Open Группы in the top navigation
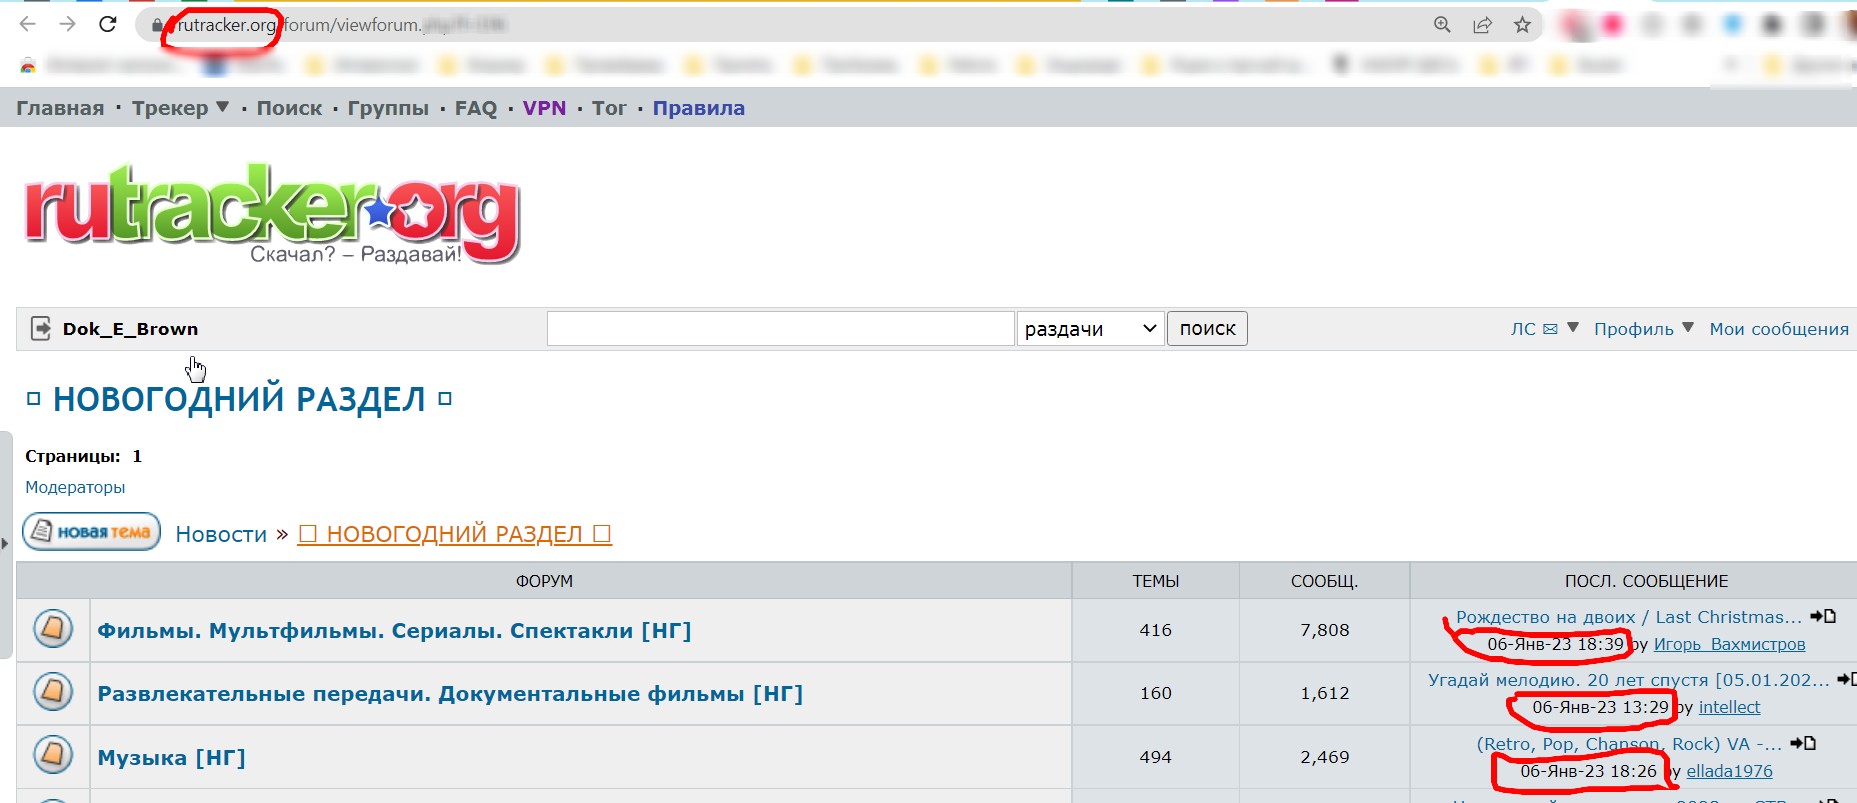1857x803 pixels. point(388,108)
